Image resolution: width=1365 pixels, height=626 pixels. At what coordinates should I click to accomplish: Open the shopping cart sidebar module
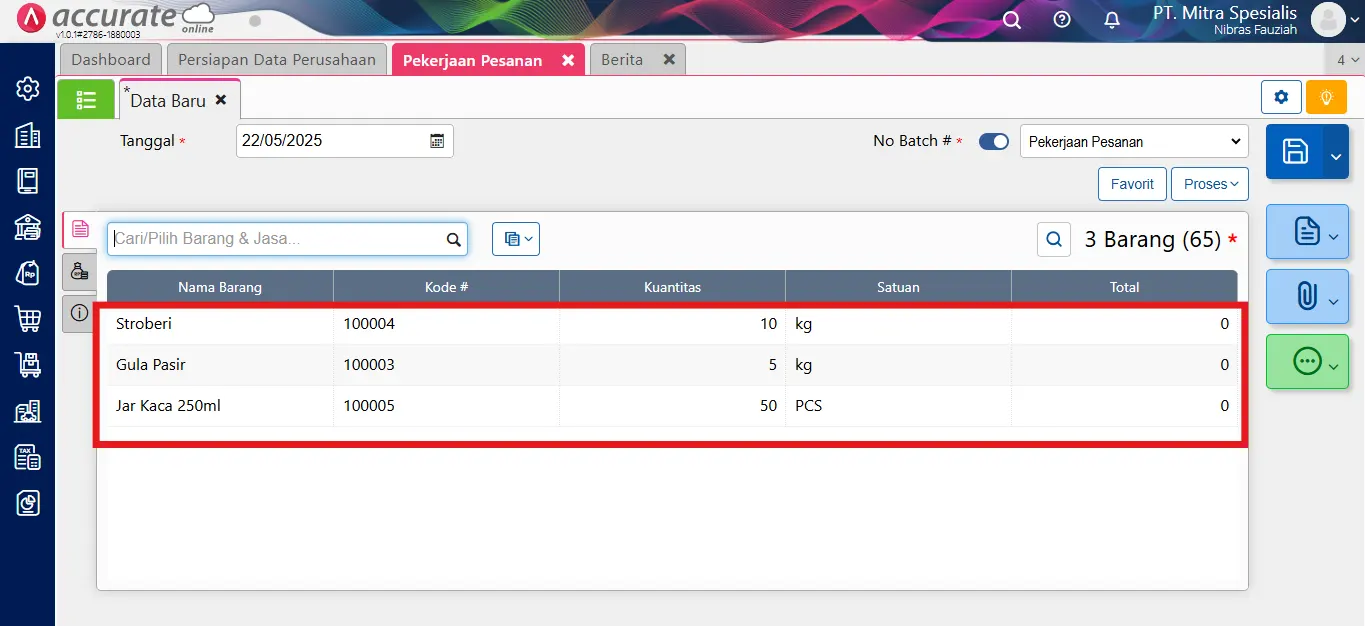[28, 319]
